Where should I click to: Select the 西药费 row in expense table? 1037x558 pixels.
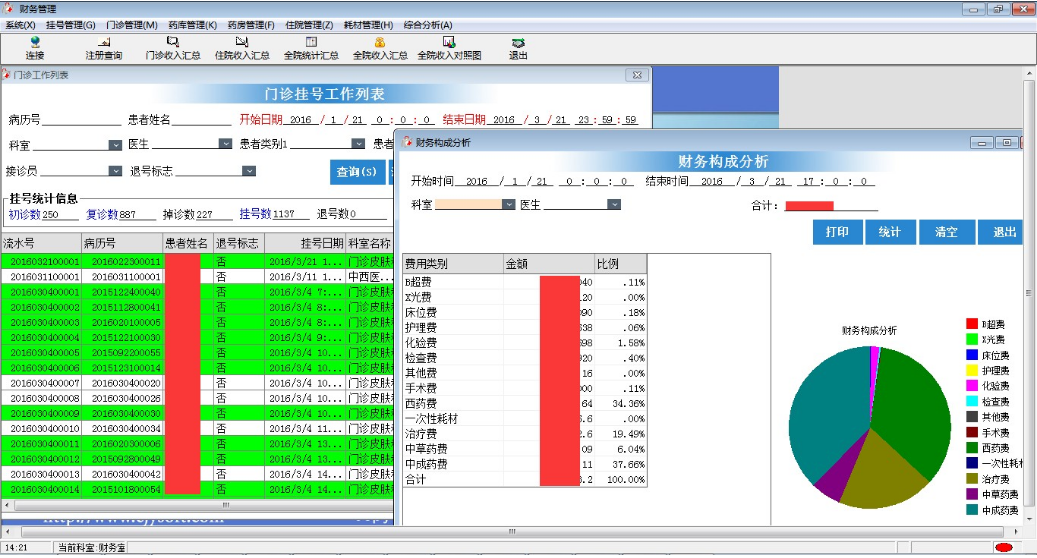pos(524,404)
